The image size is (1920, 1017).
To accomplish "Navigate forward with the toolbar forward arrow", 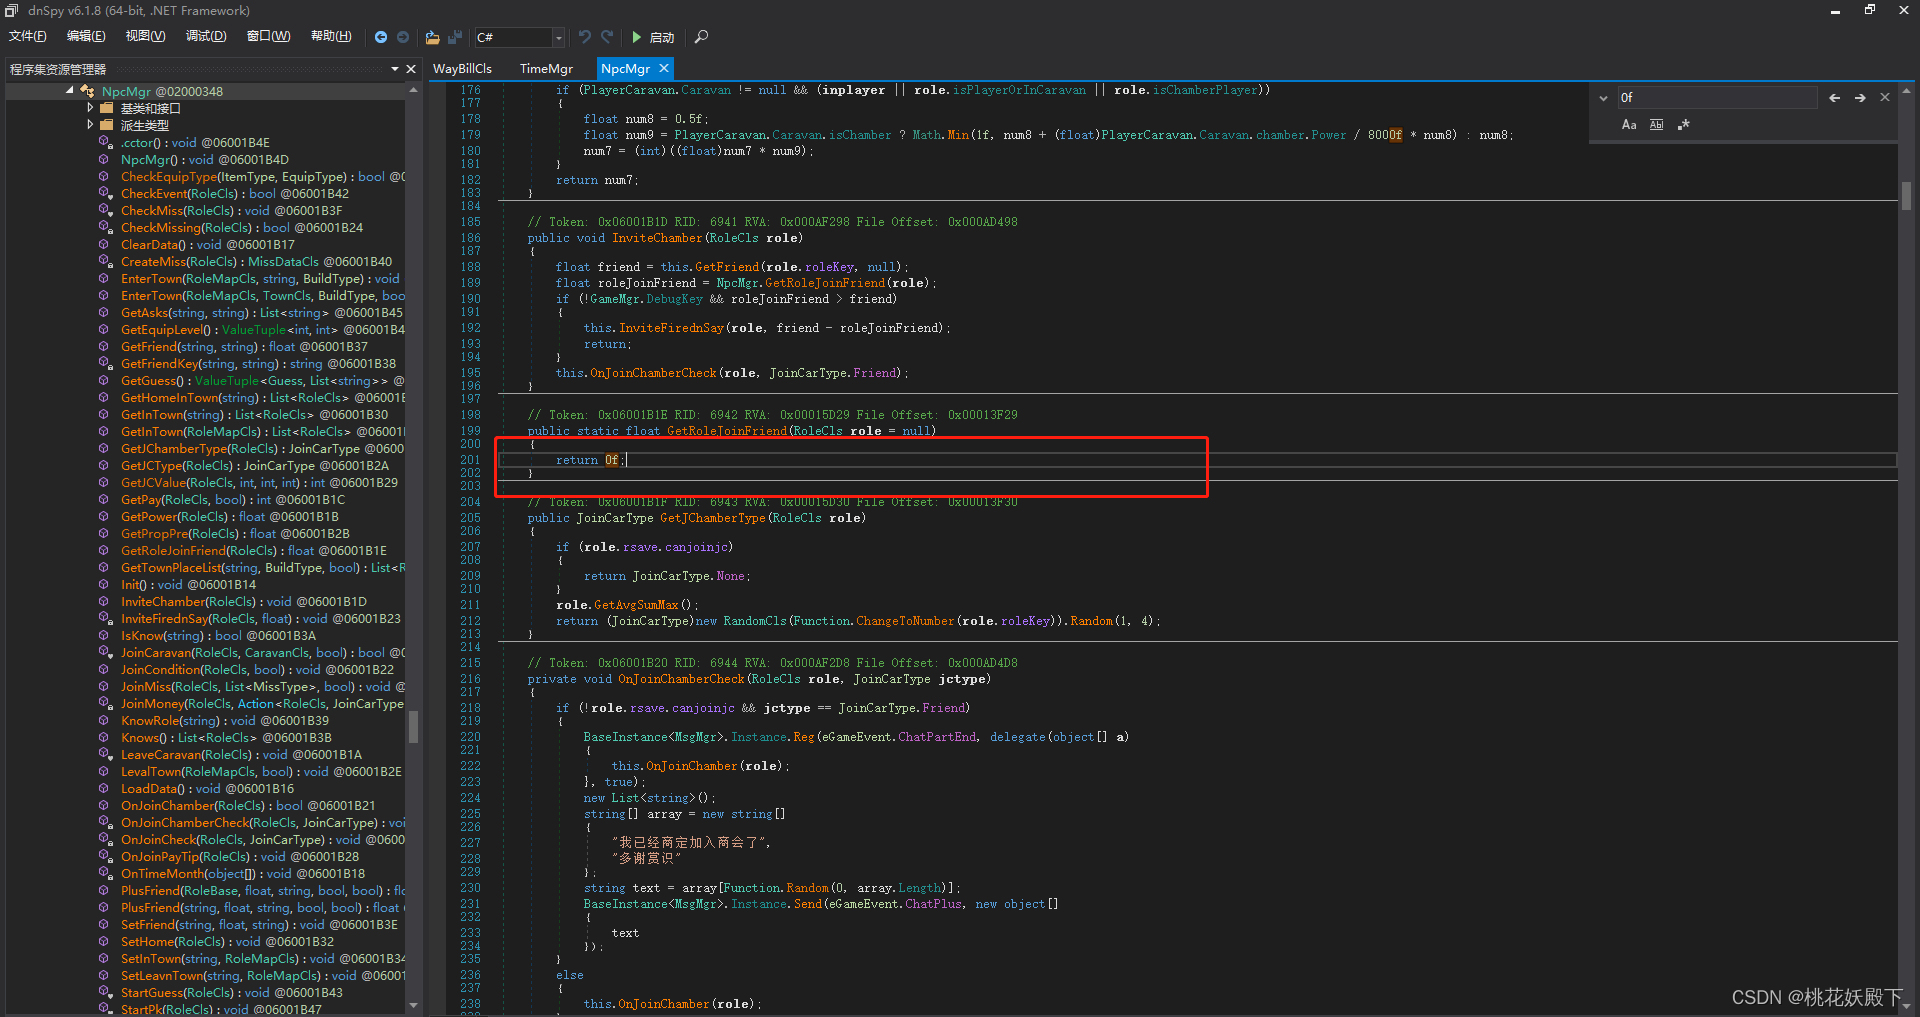I will click(x=403, y=37).
